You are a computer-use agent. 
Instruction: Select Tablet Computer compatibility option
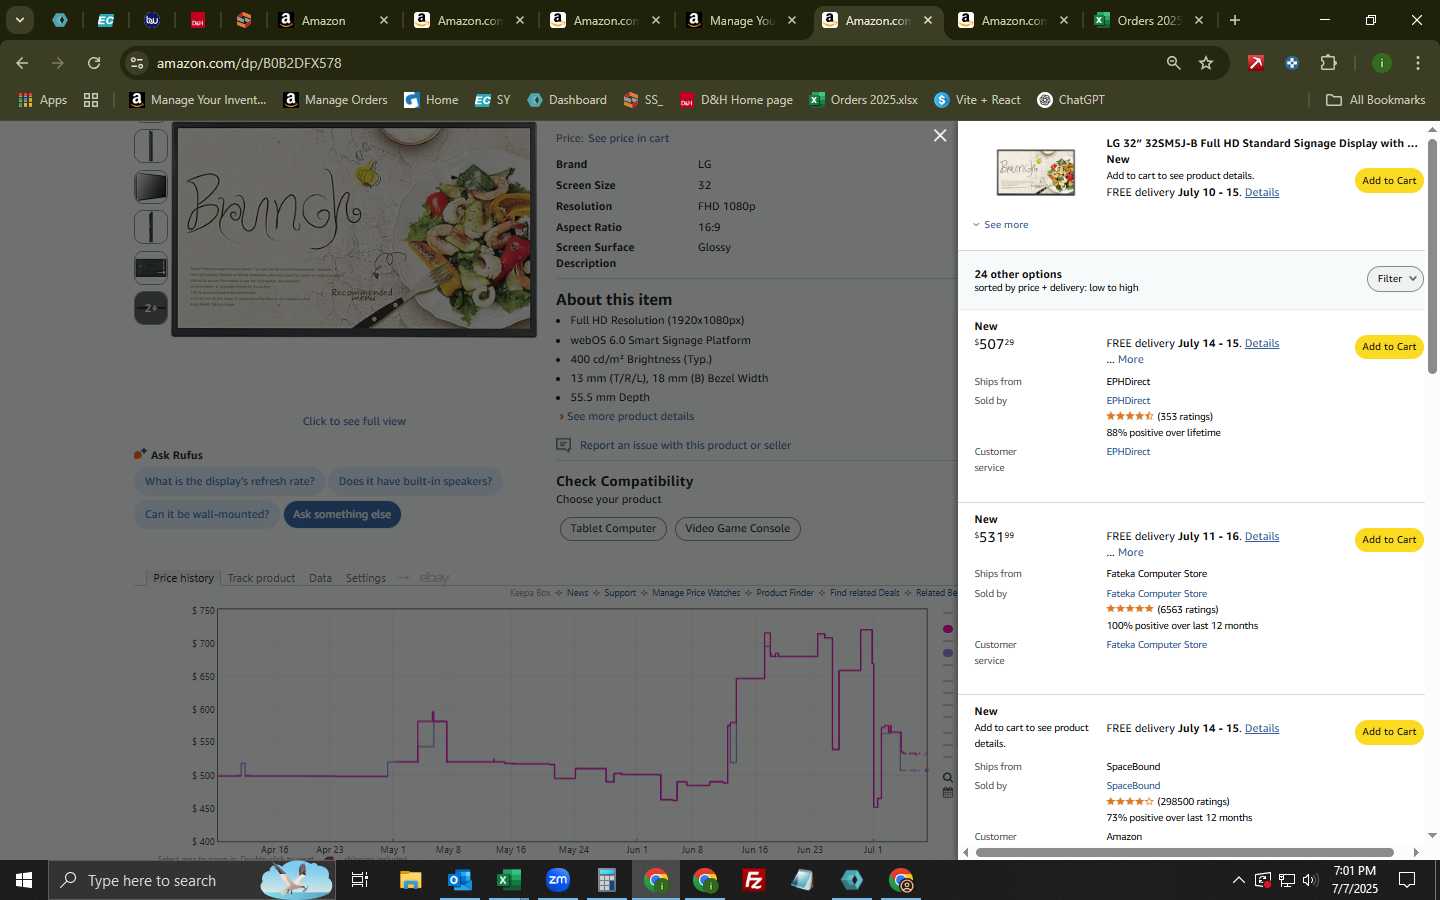click(613, 529)
